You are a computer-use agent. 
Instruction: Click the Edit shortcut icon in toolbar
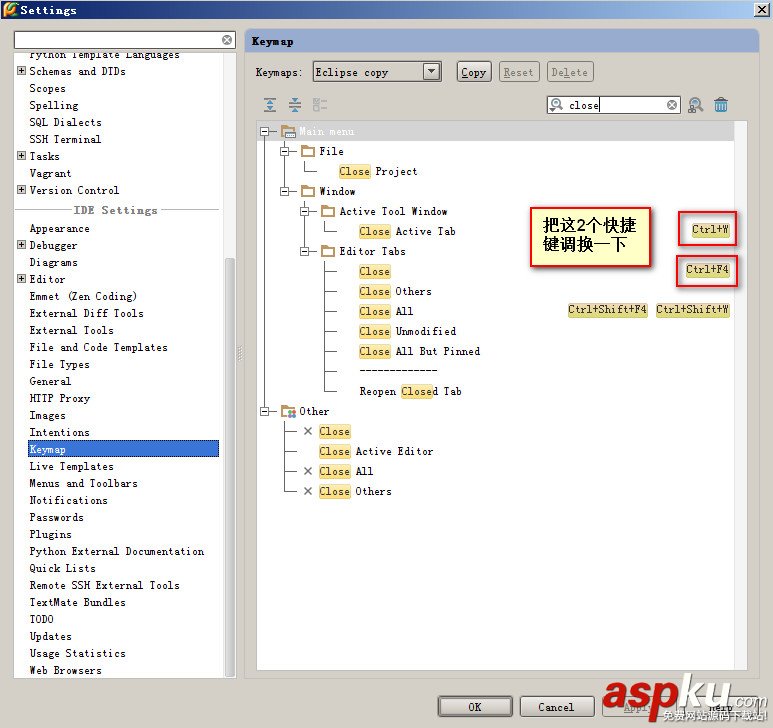319,105
